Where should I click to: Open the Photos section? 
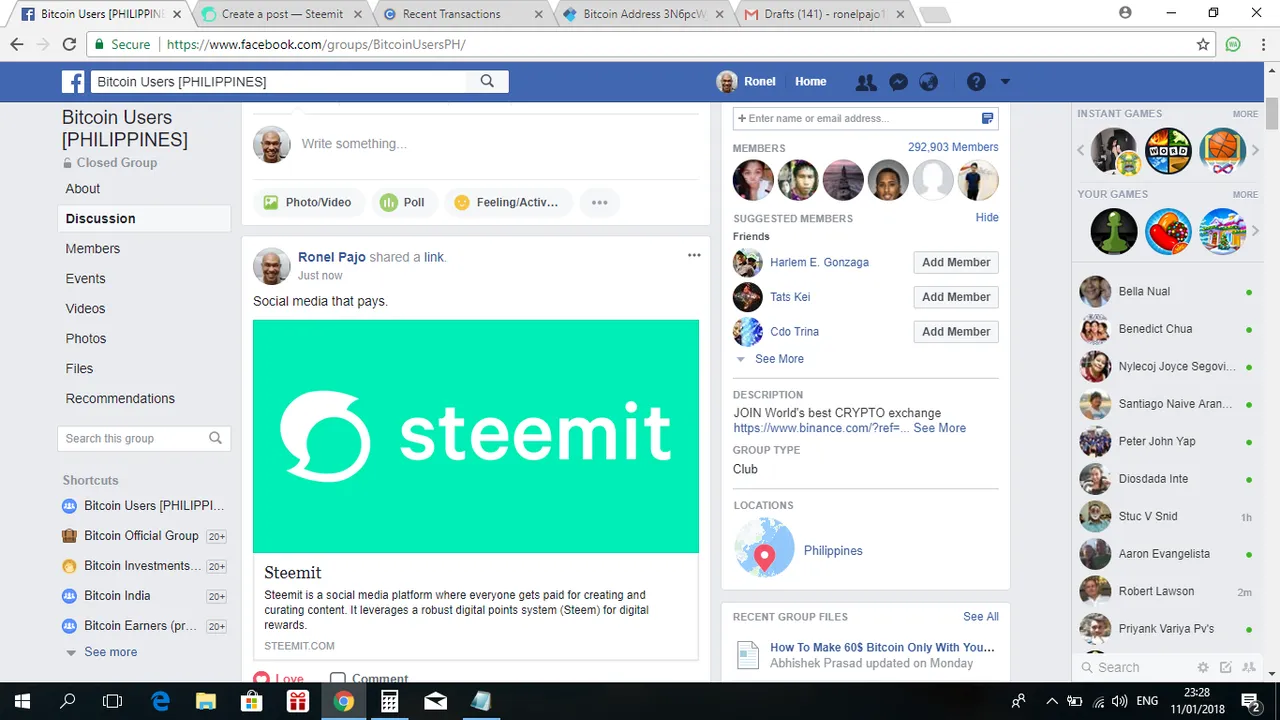86,338
